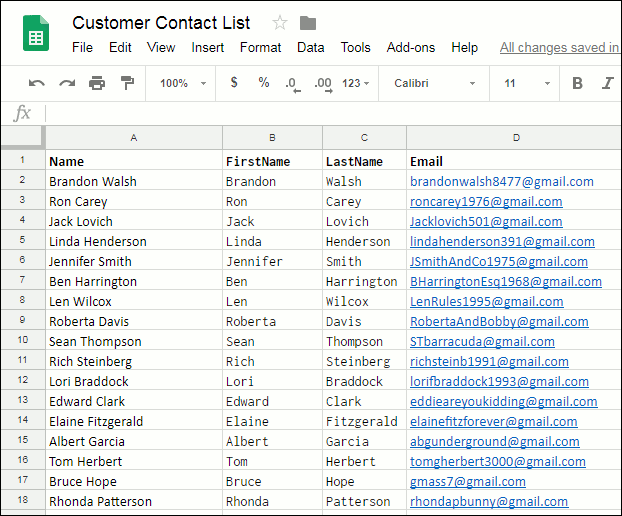Select the paint format roller

(x=127, y=83)
